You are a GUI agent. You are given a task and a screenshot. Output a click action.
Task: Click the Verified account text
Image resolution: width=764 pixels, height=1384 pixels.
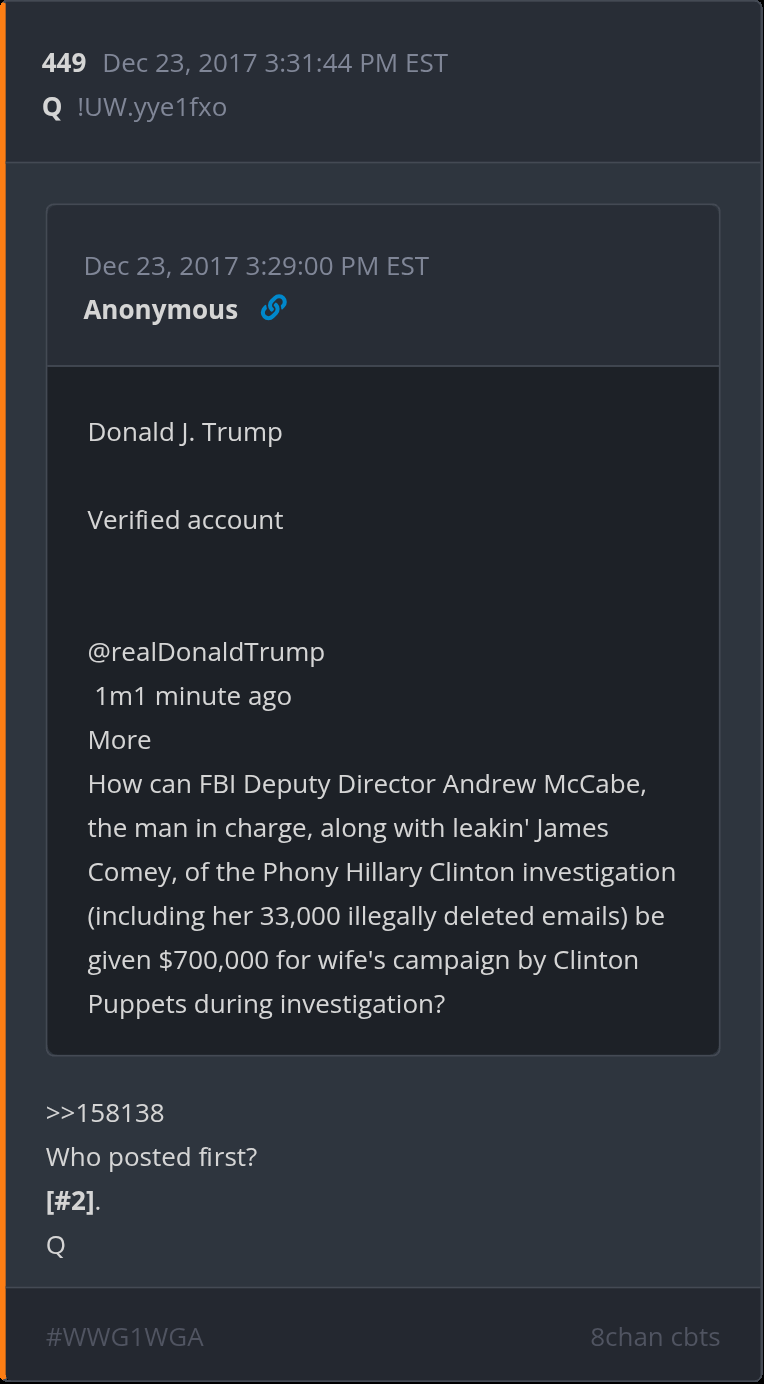(185, 520)
